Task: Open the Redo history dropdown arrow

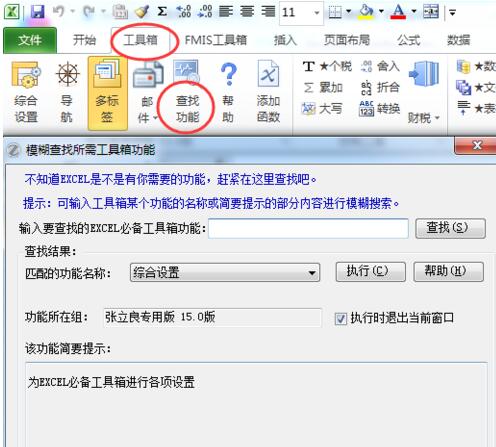Action: pyautogui.click(x=103, y=12)
